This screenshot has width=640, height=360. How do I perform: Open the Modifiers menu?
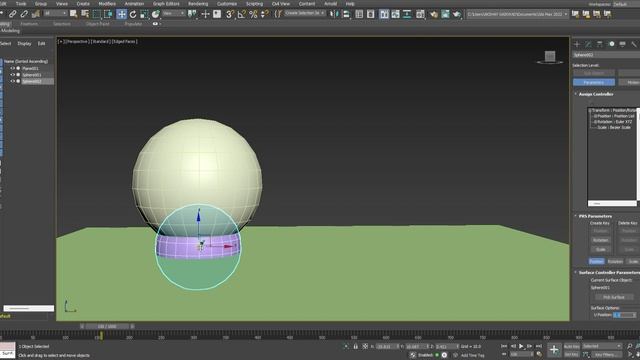tap(107, 4)
